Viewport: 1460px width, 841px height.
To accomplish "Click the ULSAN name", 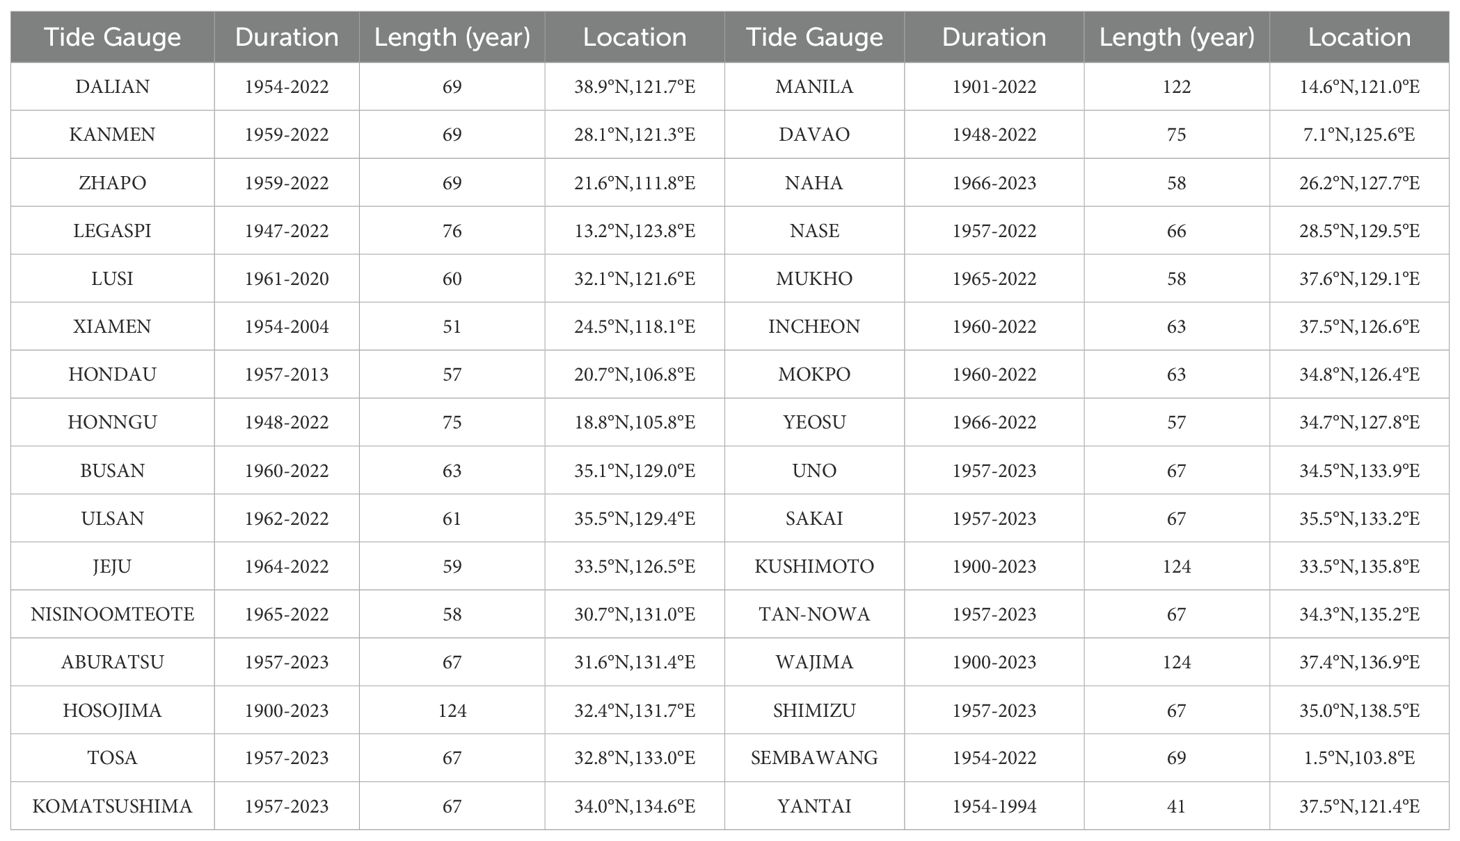I will click(x=112, y=519).
